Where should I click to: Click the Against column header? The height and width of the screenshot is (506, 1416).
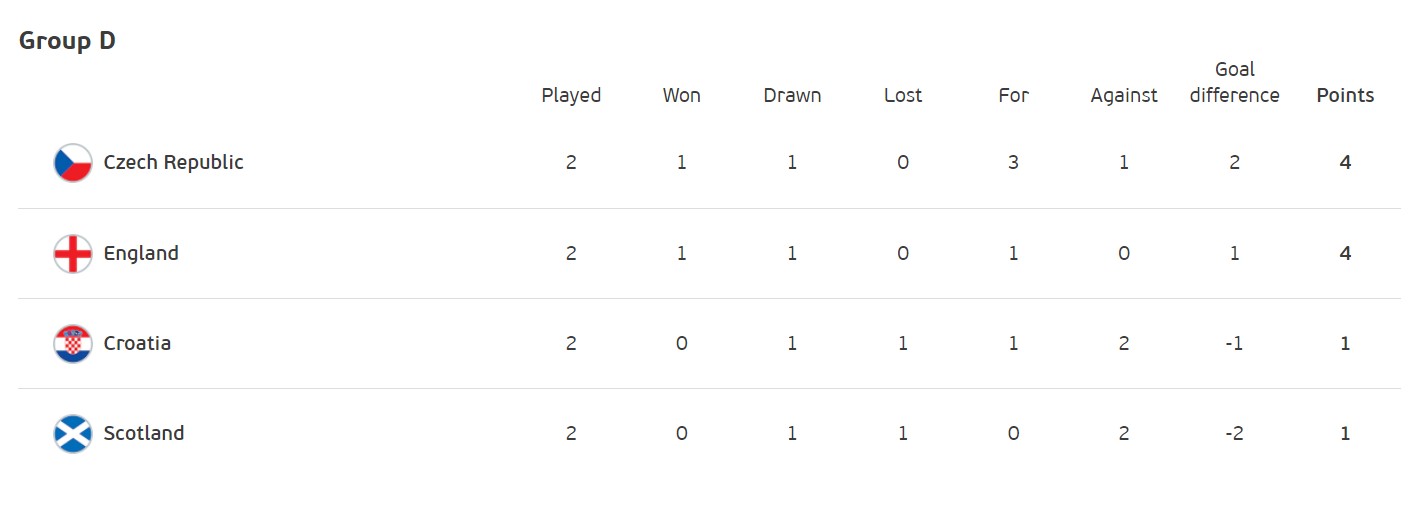[x=1124, y=96]
